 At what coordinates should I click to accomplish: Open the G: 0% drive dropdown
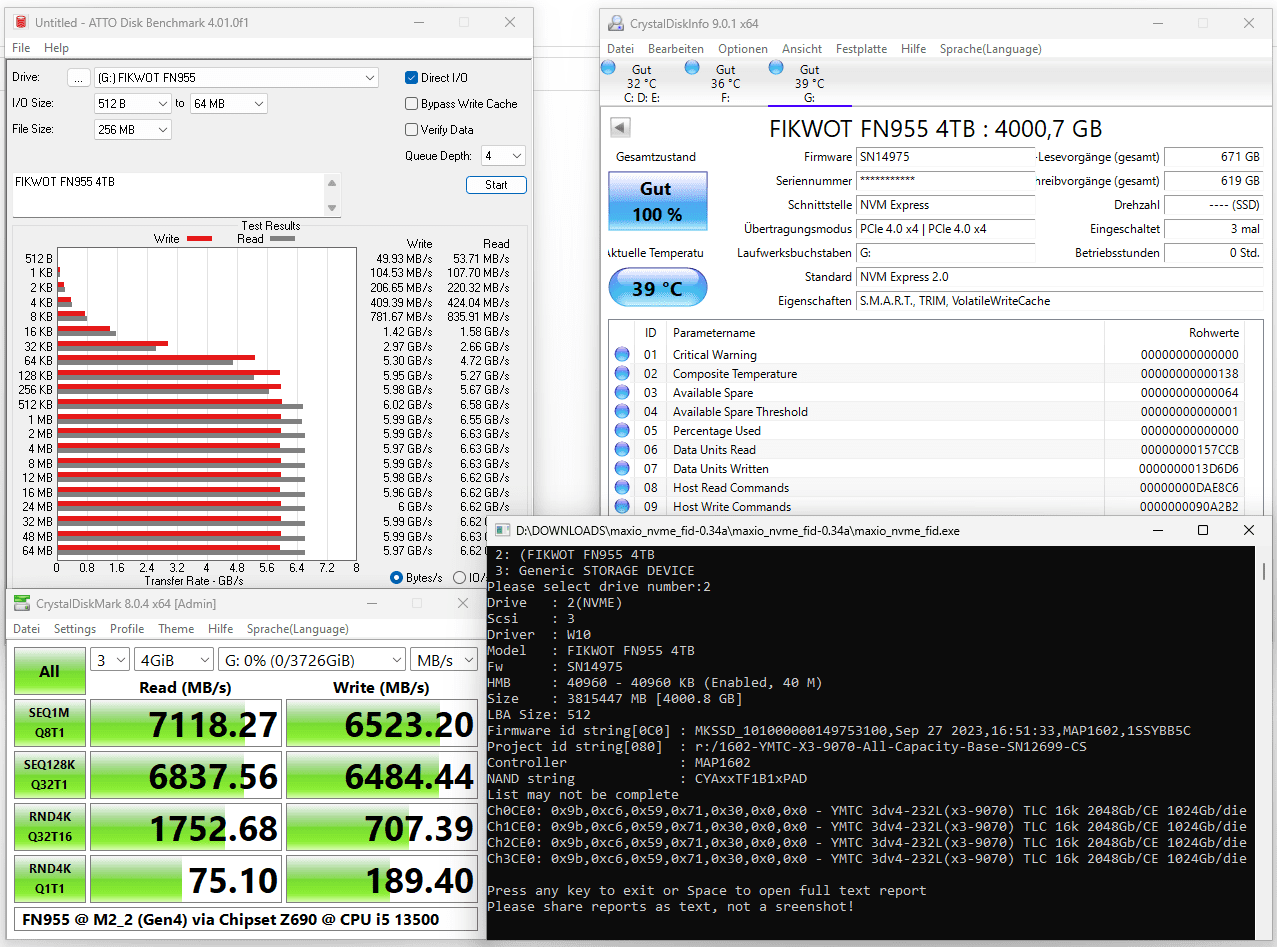[311, 660]
